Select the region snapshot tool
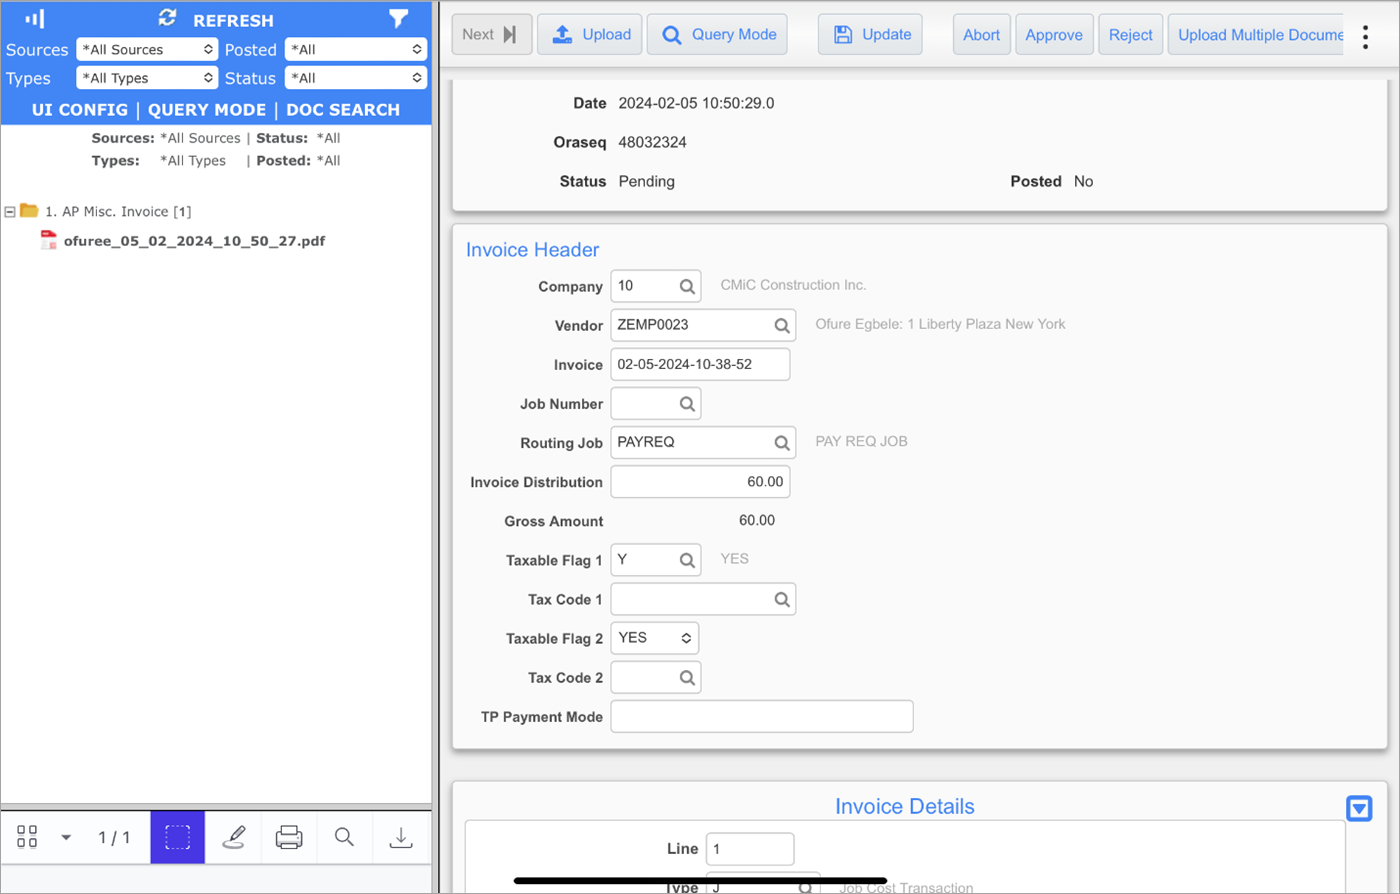 (x=177, y=837)
